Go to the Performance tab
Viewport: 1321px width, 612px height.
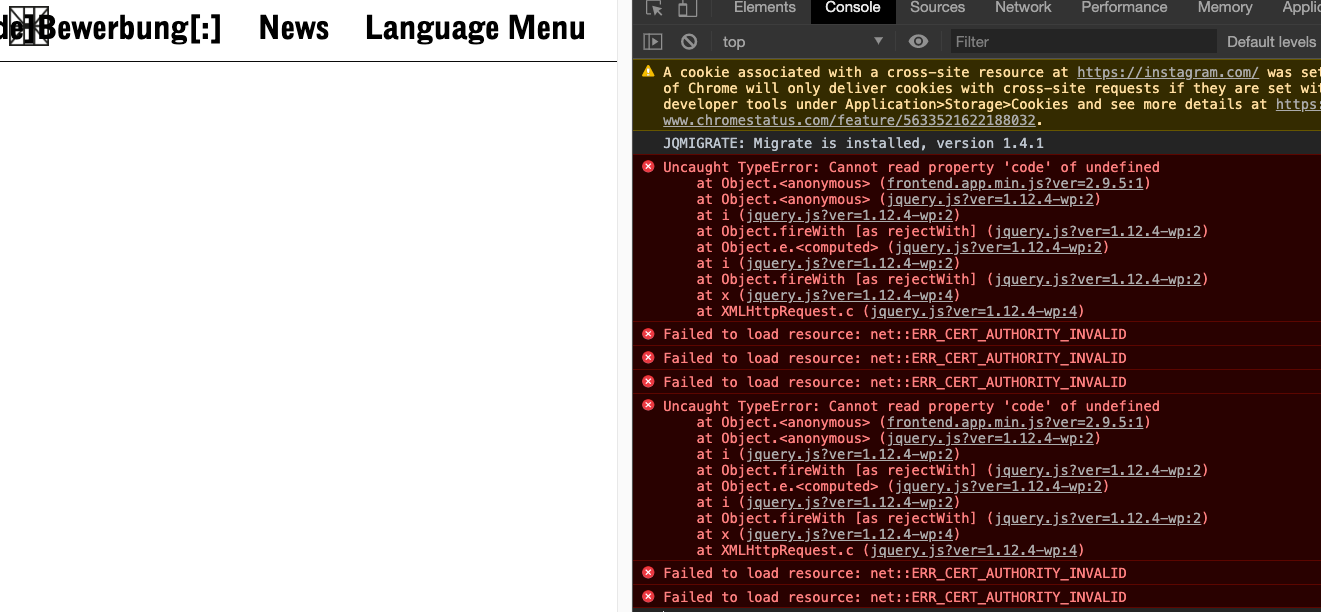point(1124,8)
